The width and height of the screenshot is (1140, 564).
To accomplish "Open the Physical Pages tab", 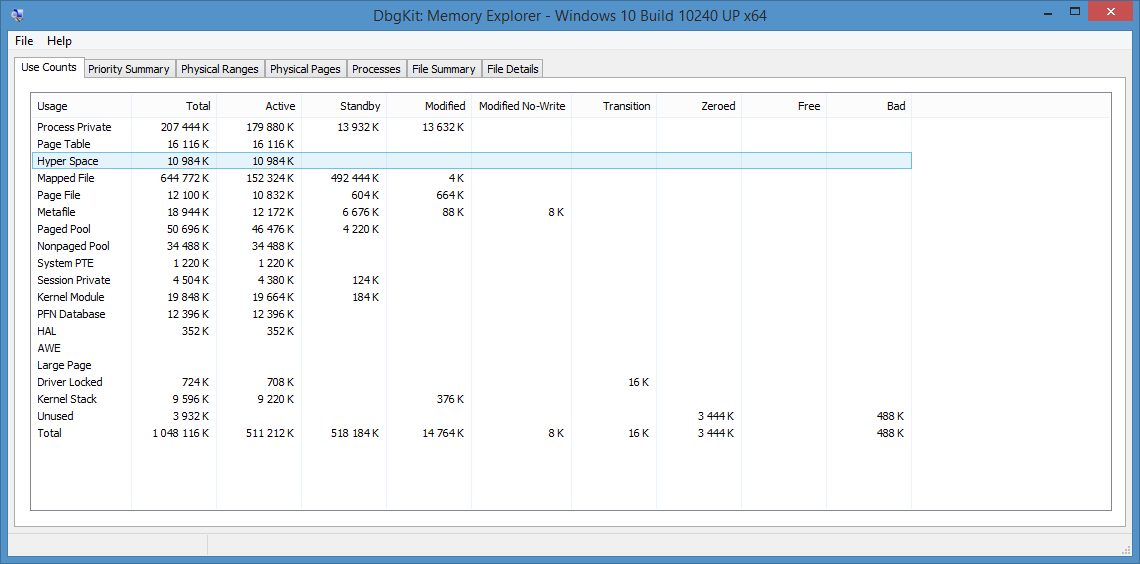I will [x=305, y=69].
